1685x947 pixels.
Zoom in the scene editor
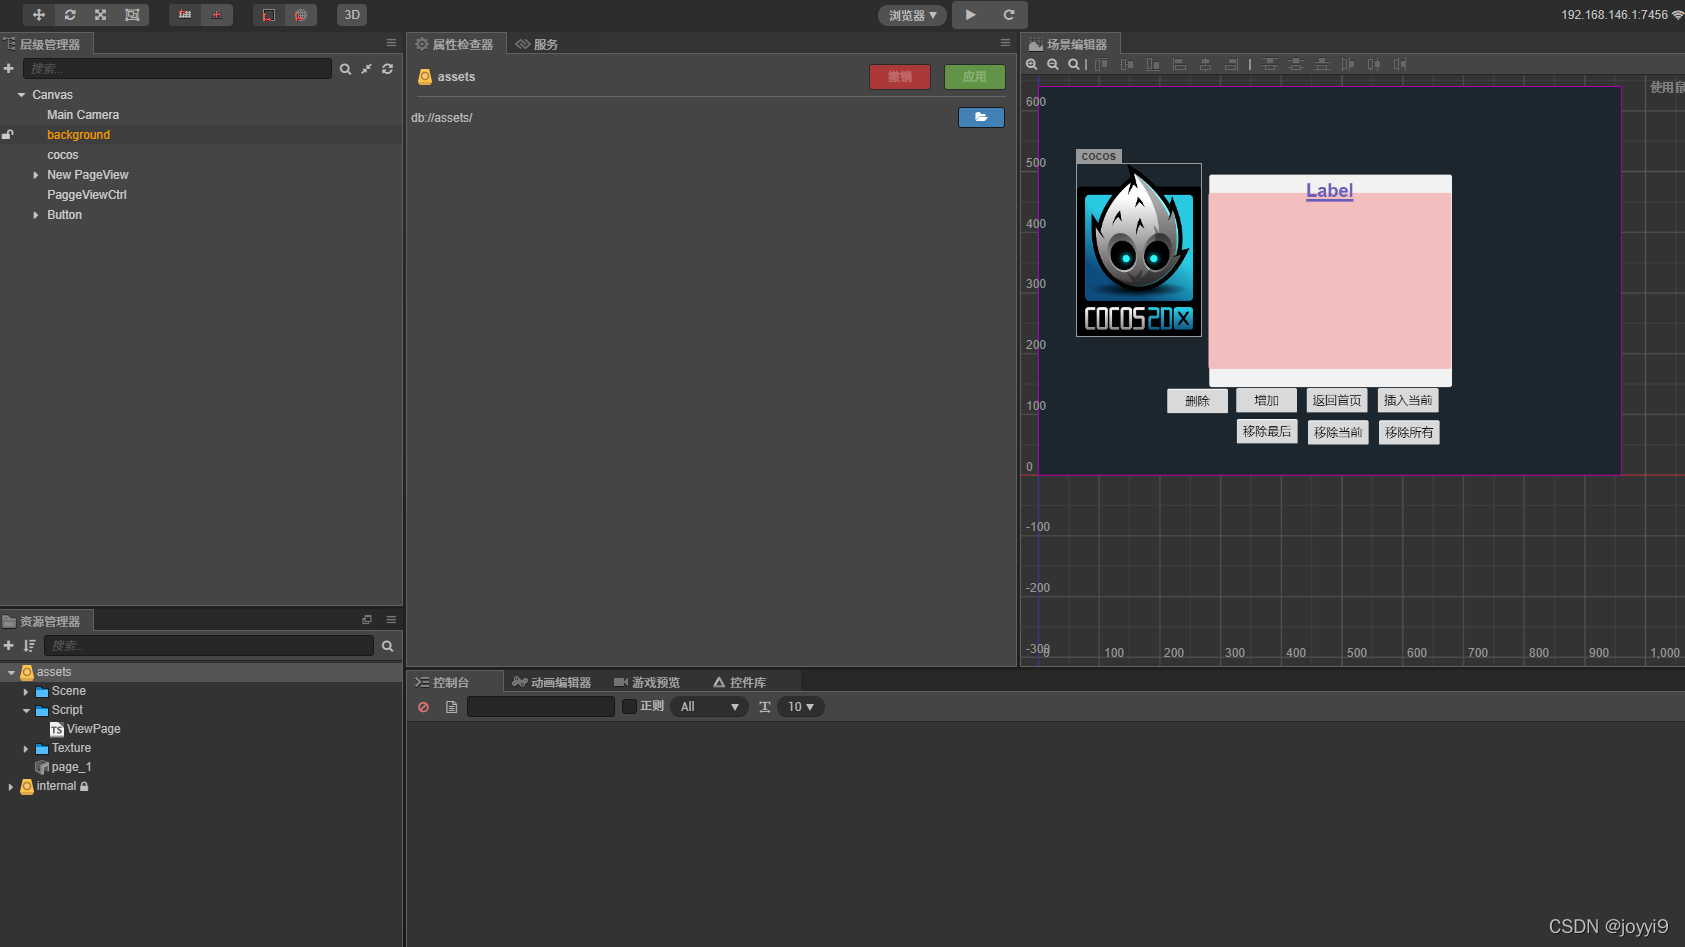tap(1032, 64)
